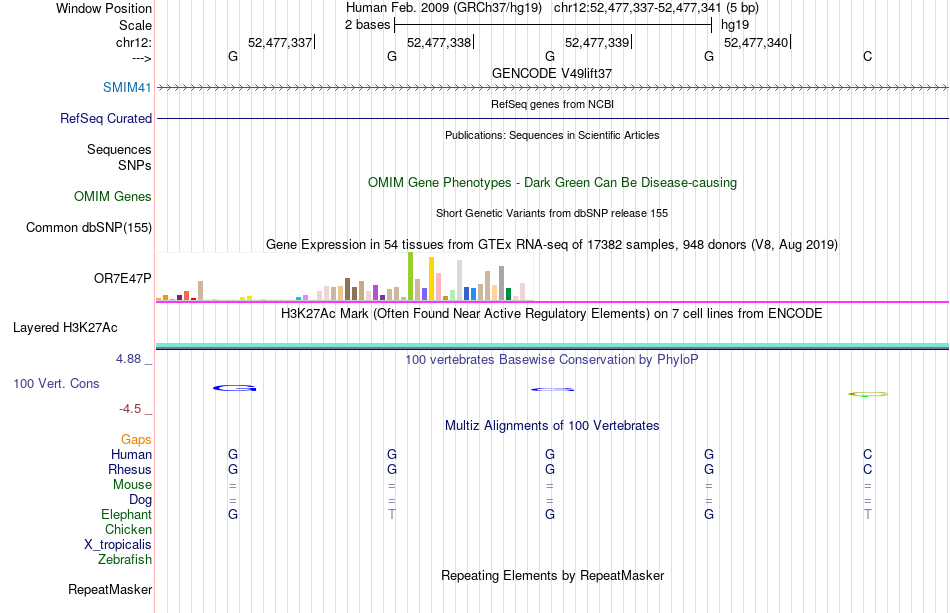Select the Zebrafish species label

pyautogui.click(x=125, y=559)
